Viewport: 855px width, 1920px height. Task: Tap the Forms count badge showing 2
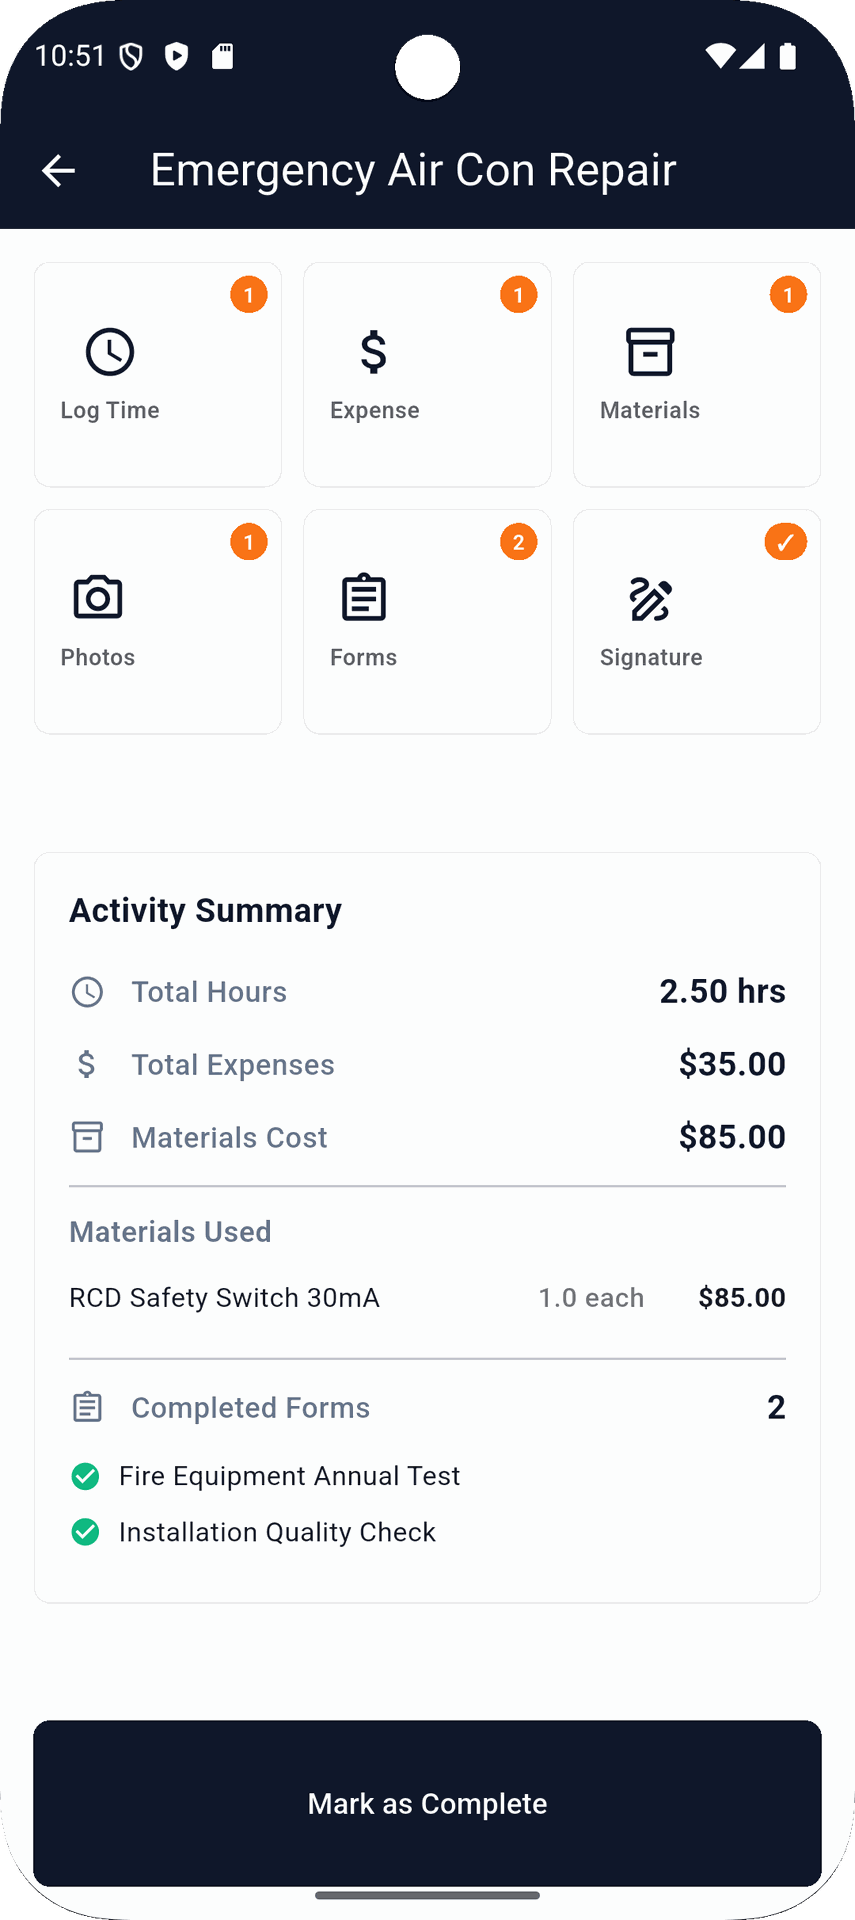click(518, 542)
